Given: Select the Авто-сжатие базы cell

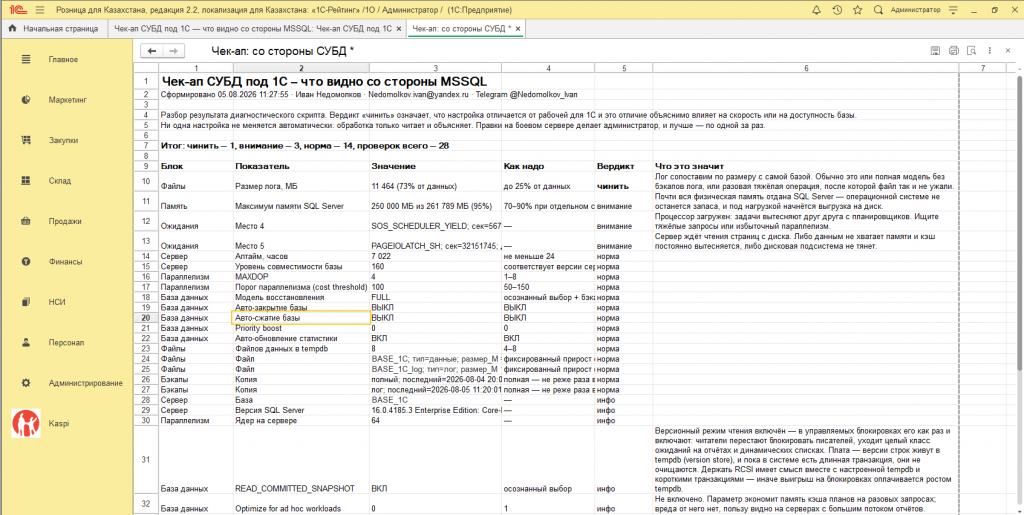Looking at the screenshot, I should [x=300, y=317].
